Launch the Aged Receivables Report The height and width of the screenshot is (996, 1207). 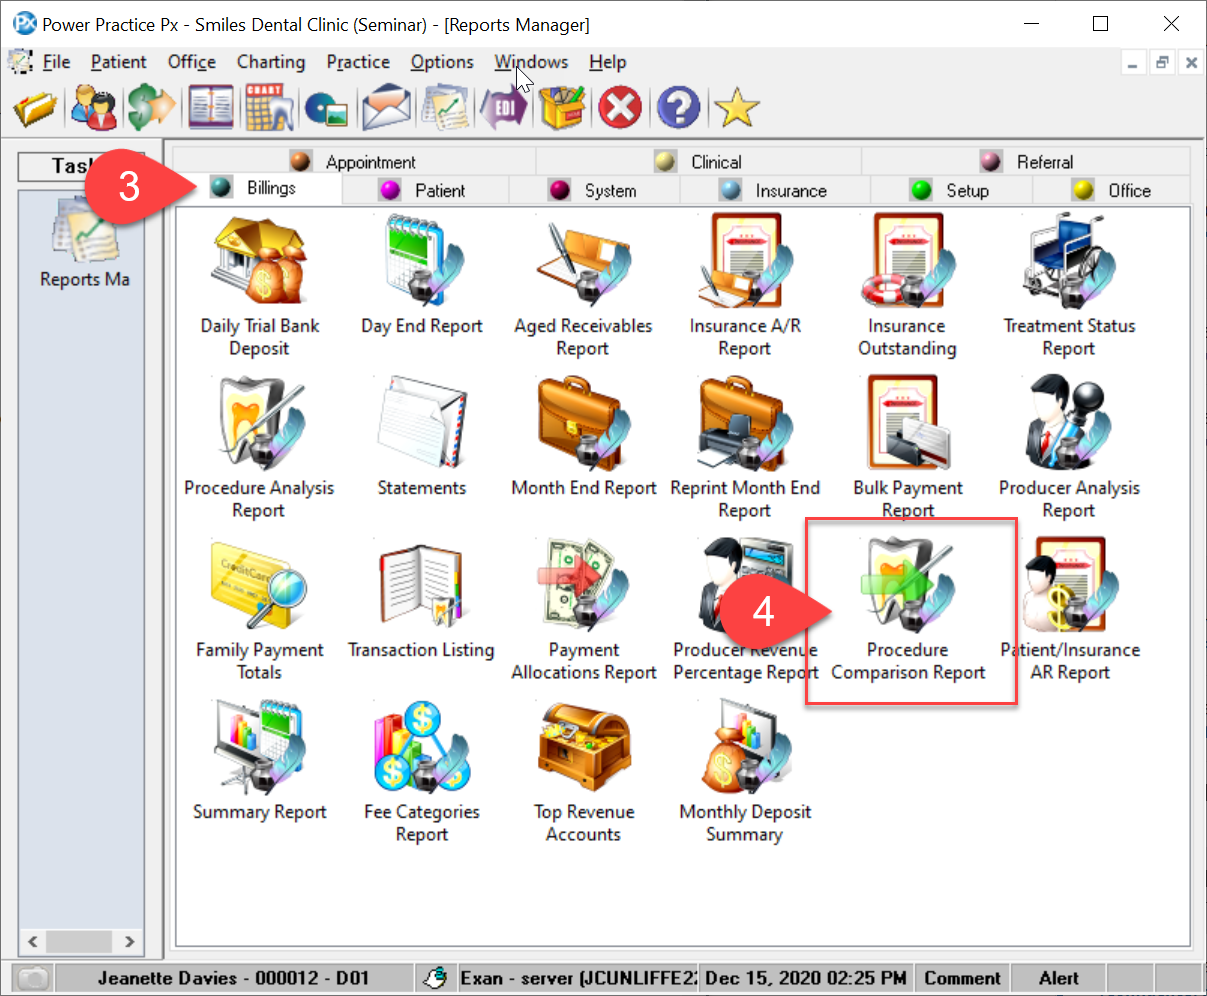pyautogui.click(x=583, y=287)
